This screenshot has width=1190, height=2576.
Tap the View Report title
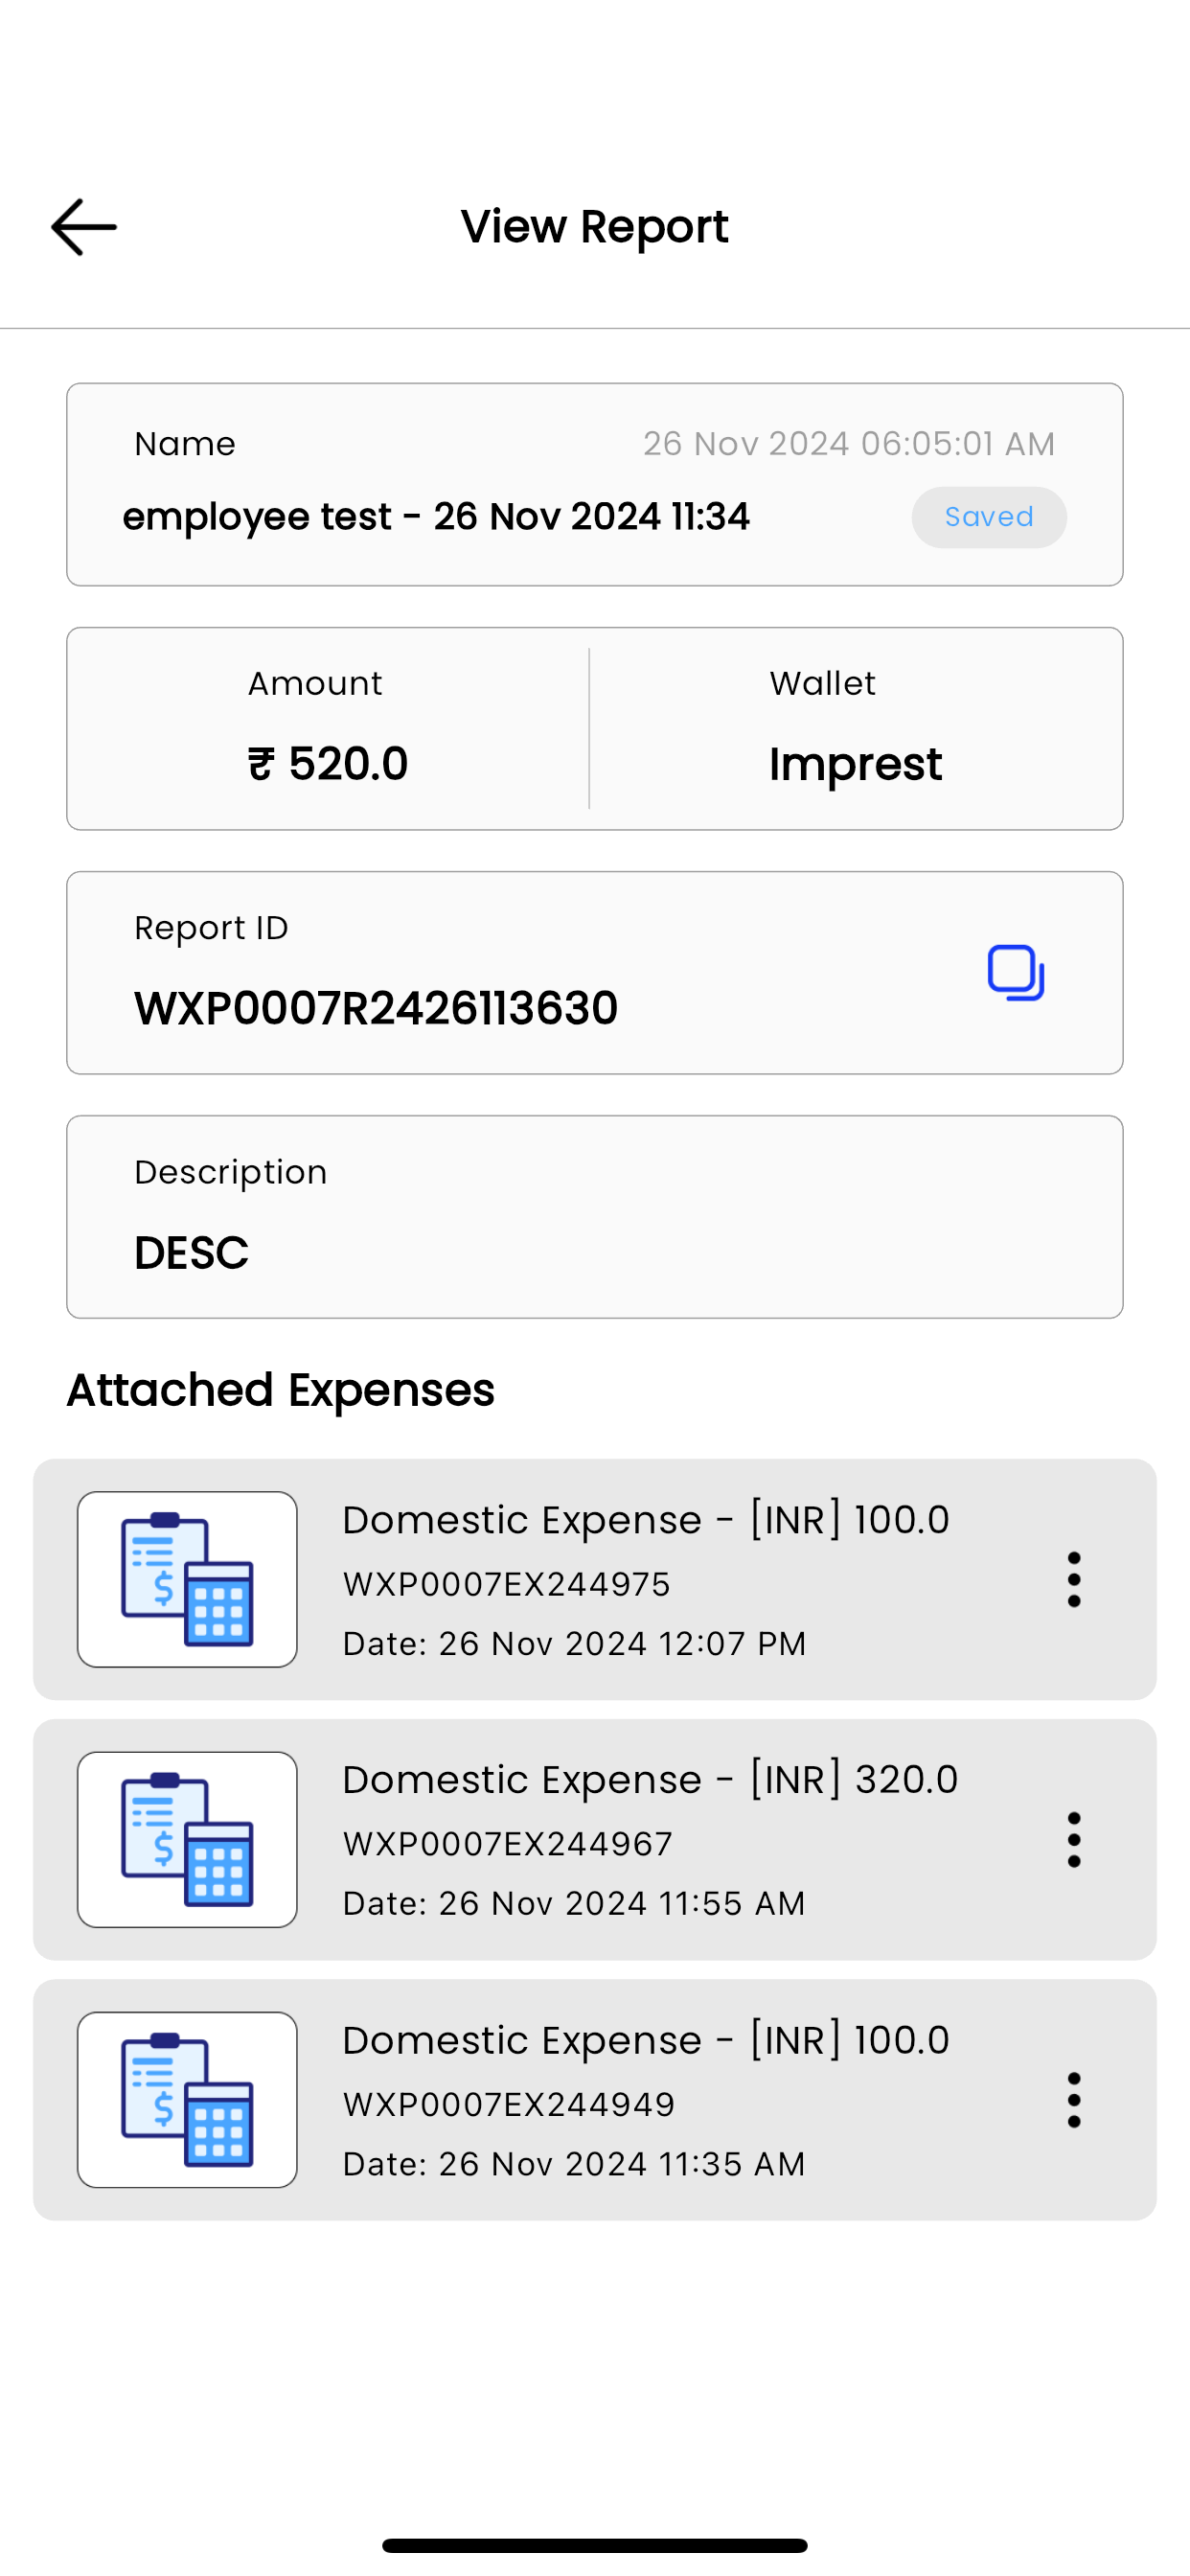click(595, 227)
